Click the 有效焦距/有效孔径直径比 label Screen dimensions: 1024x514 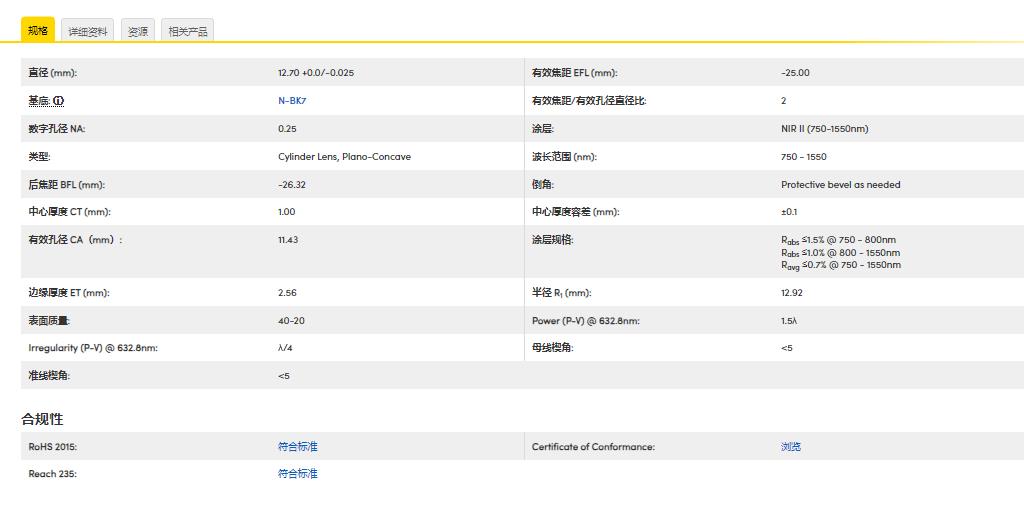point(589,101)
